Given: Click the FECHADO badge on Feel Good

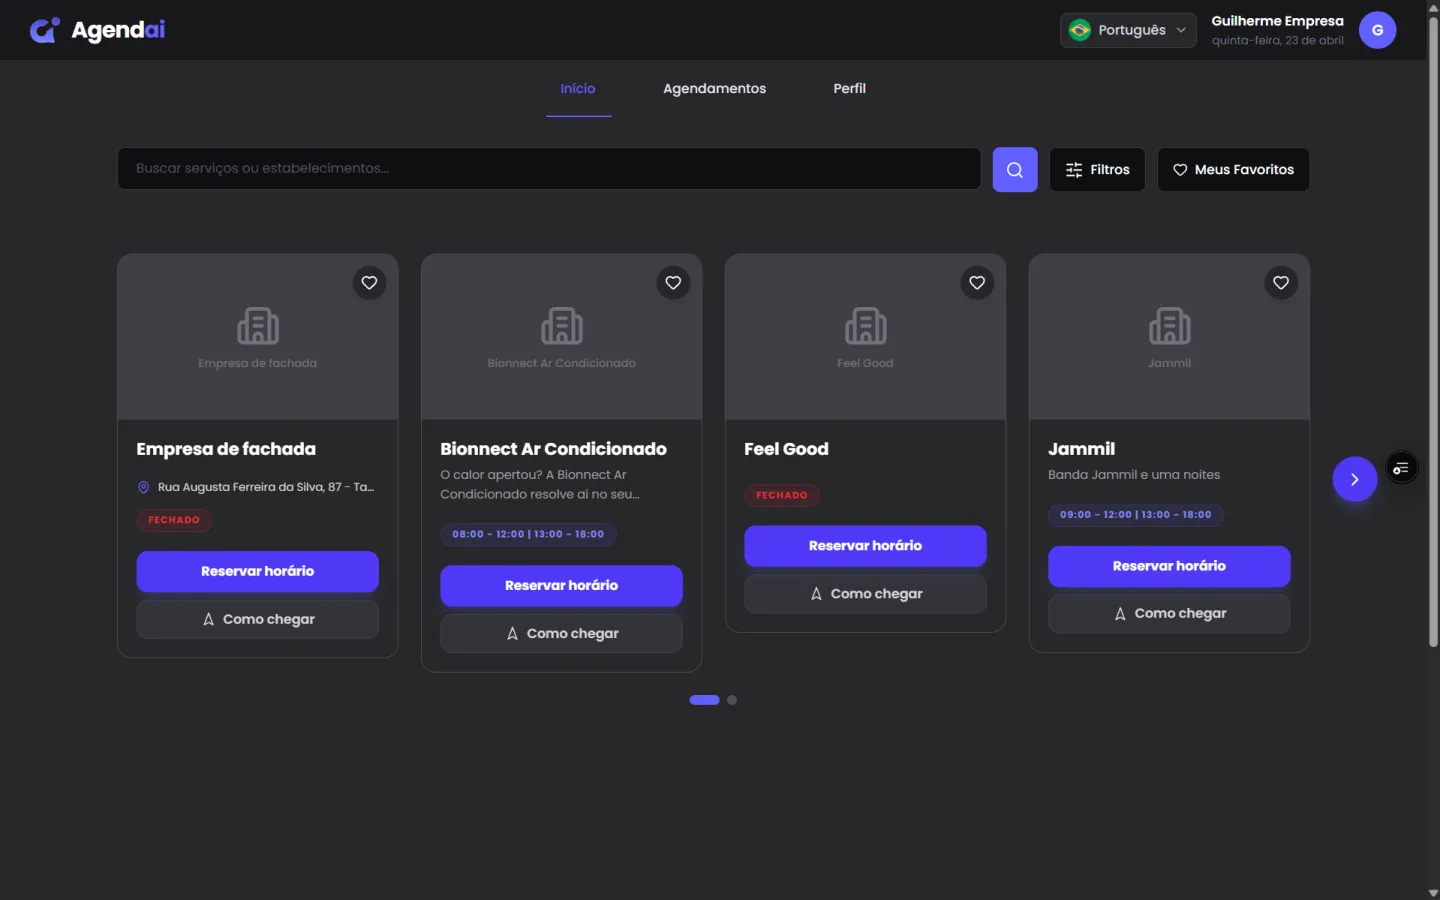Looking at the screenshot, I should point(782,495).
